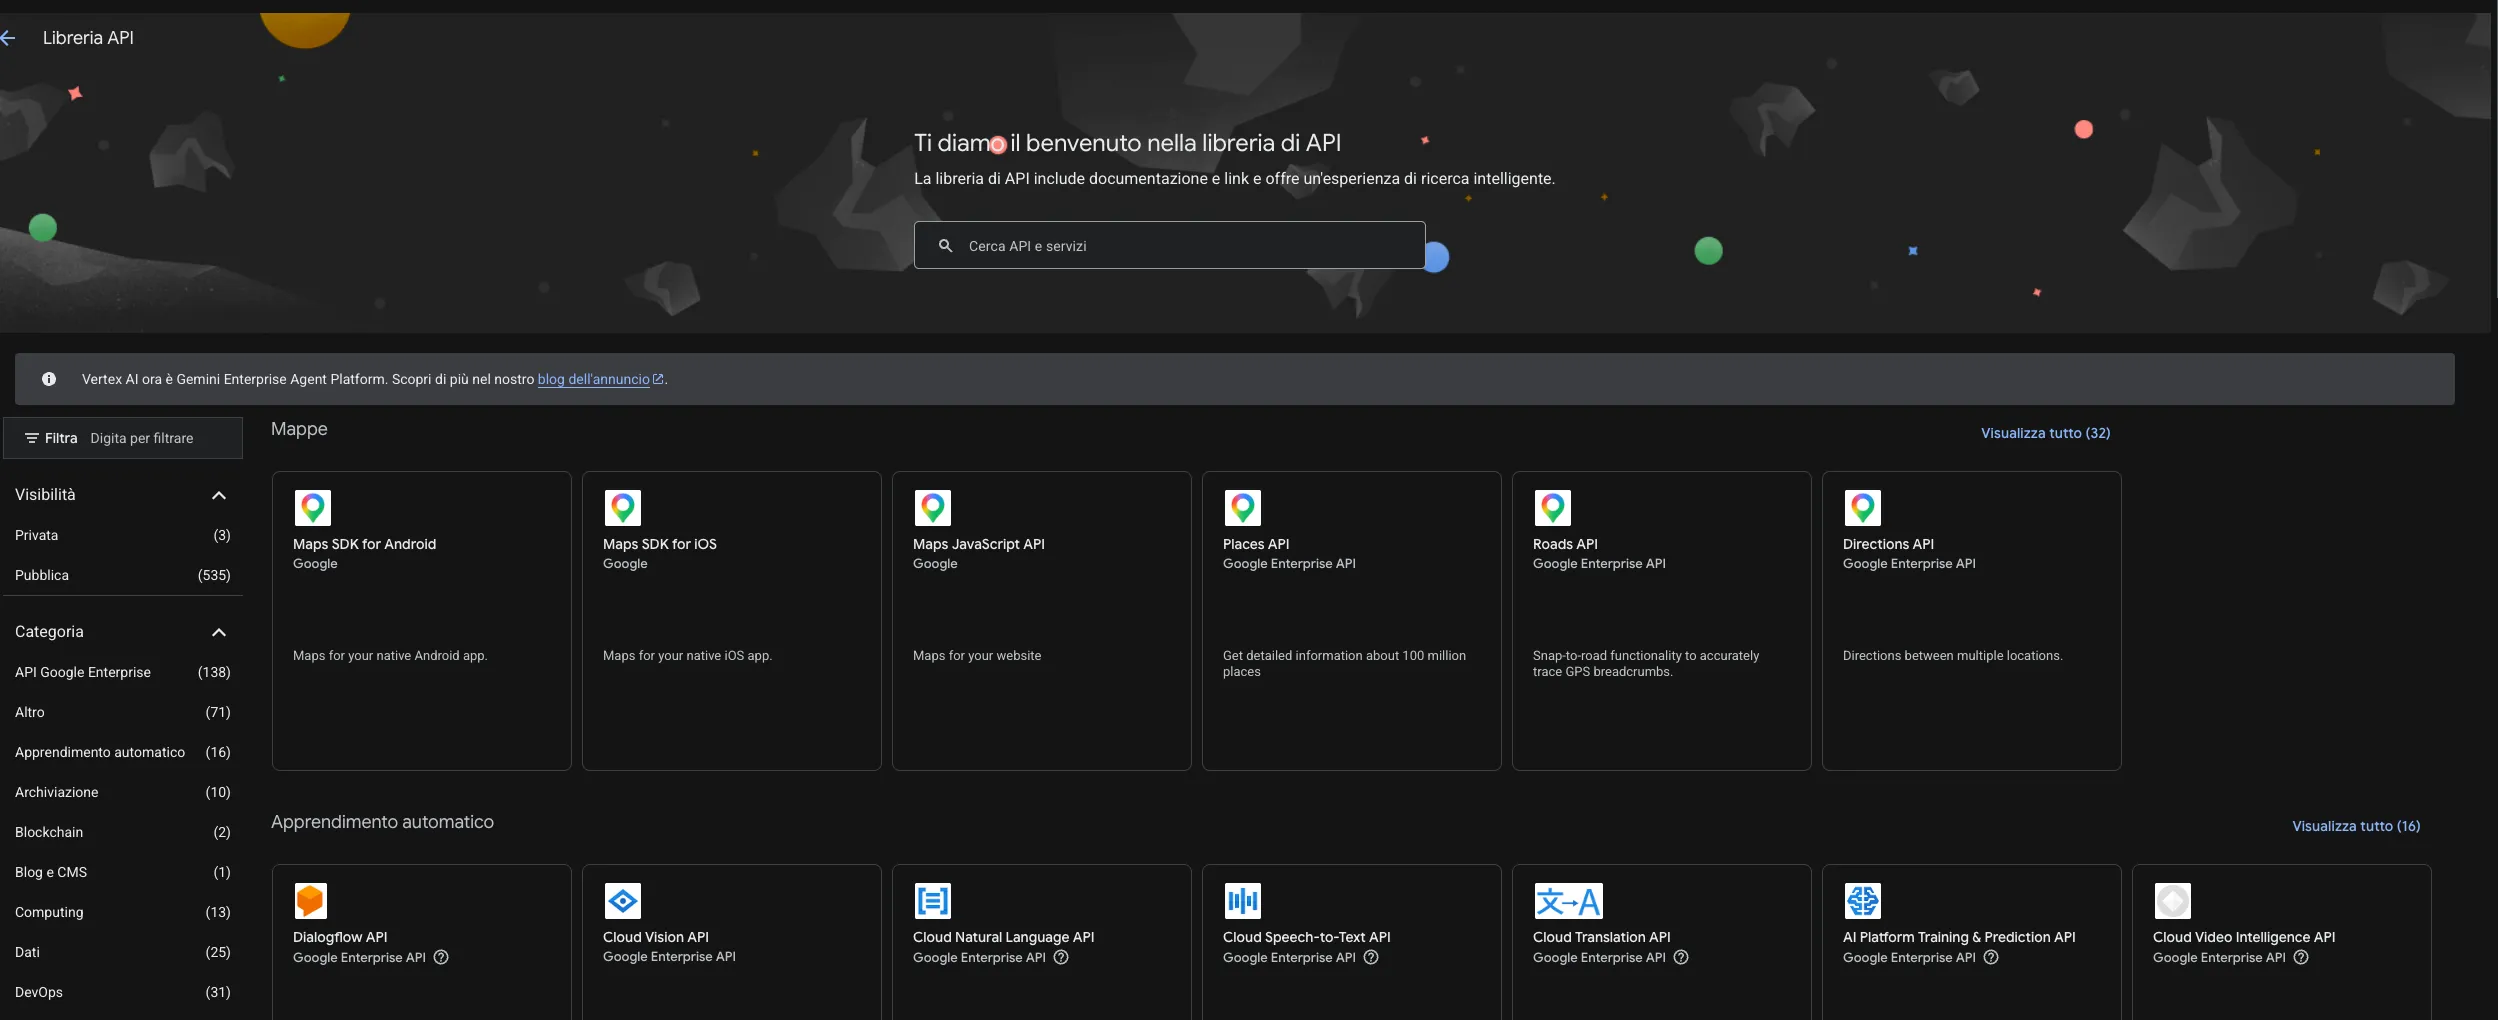Click the Filtra filter icon

32,438
